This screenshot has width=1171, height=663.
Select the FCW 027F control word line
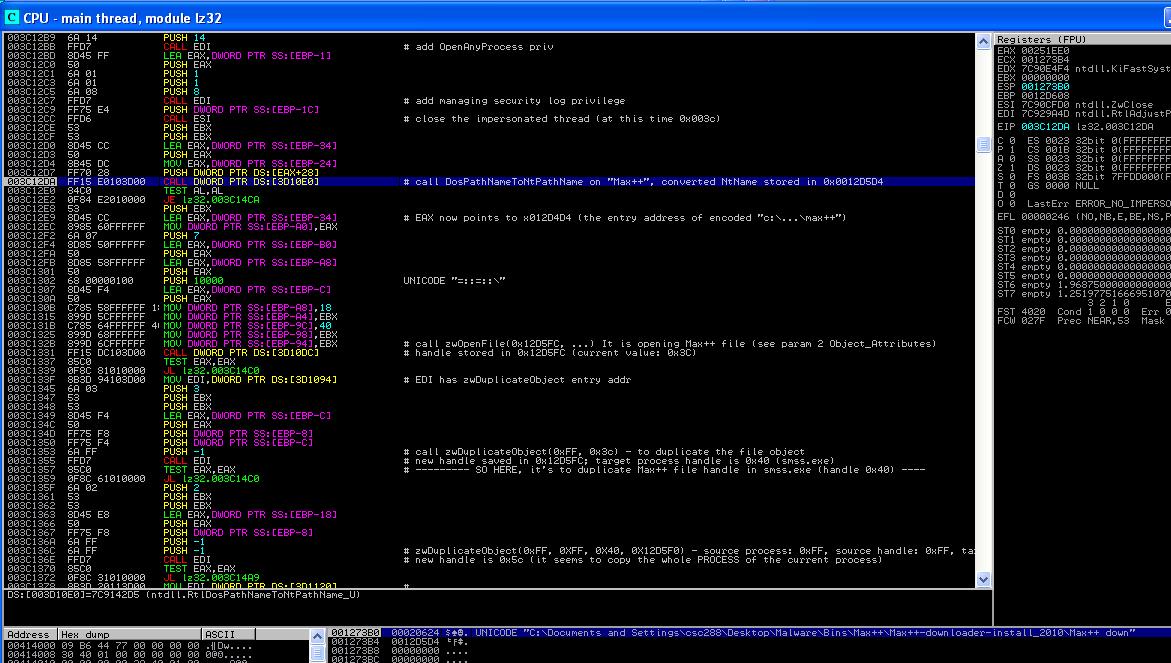1084,320
